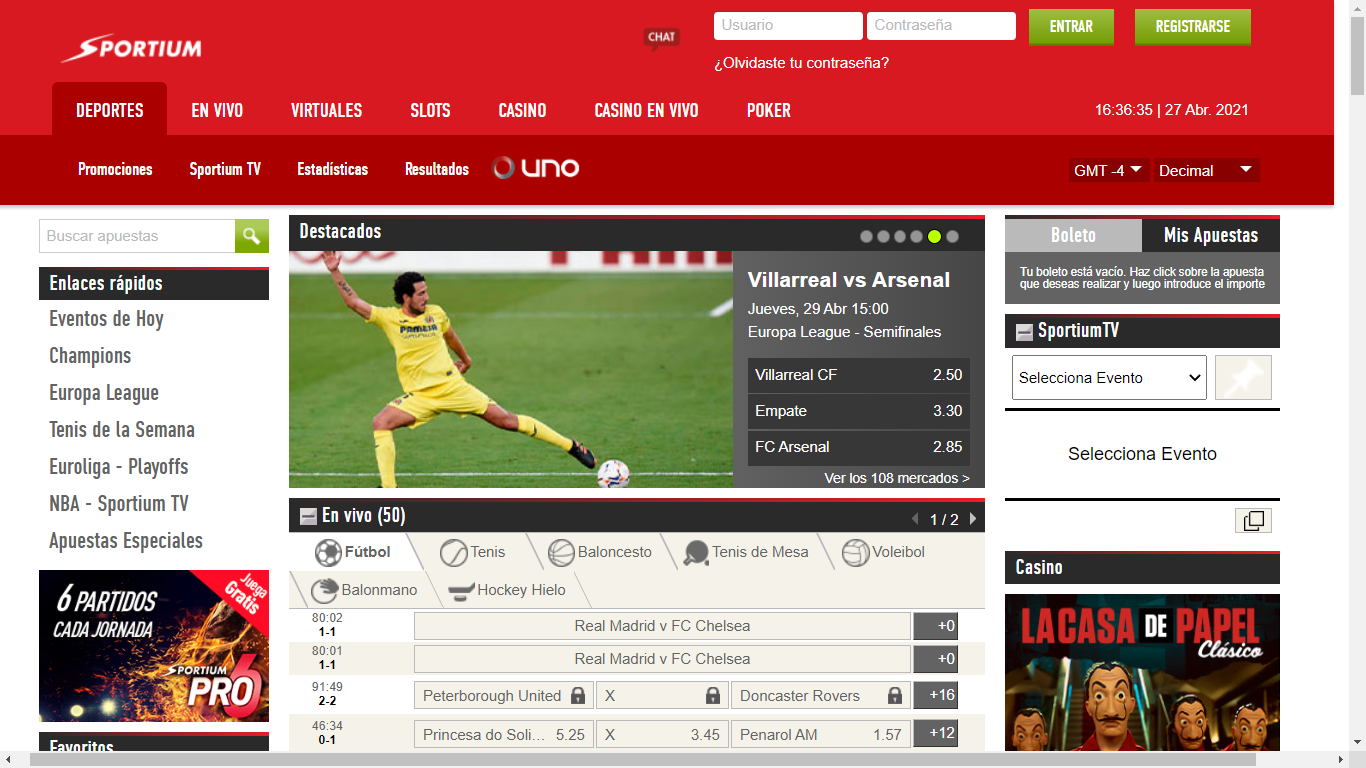Select the Tenis de Mesa paddle icon

tap(696, 552)
